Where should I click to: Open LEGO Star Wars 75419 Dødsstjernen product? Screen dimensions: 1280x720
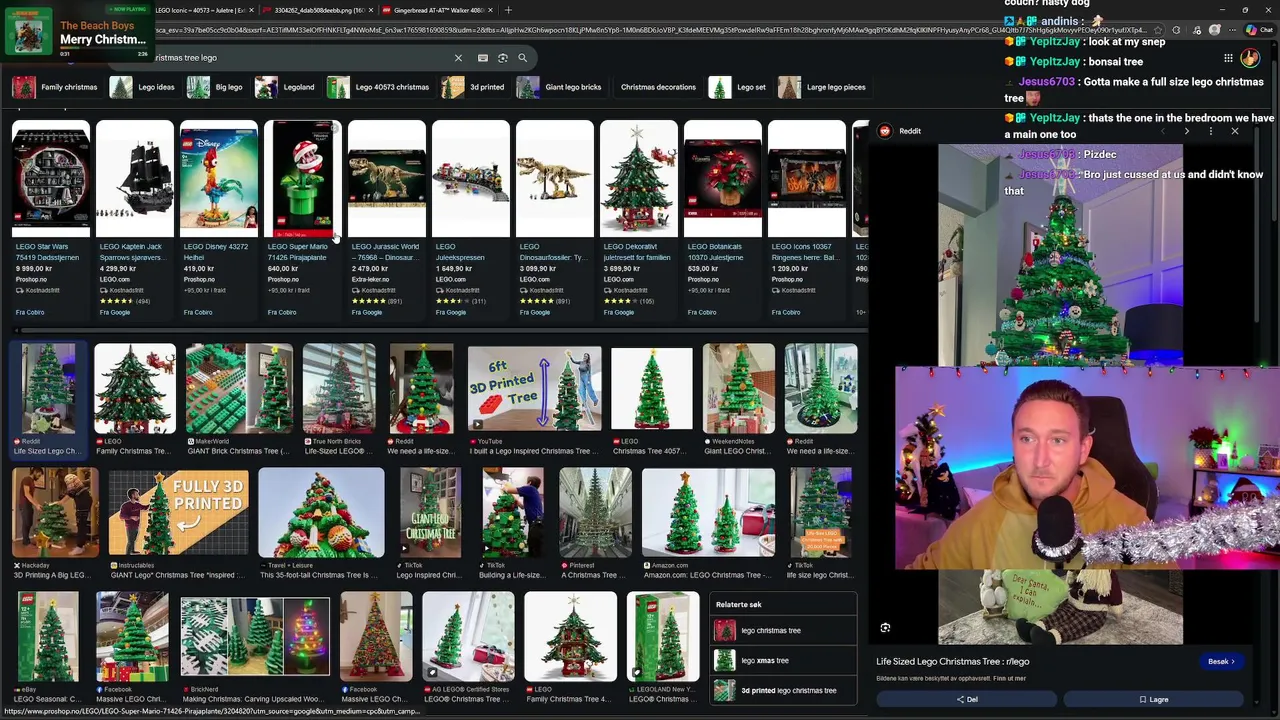coord(50,219)
